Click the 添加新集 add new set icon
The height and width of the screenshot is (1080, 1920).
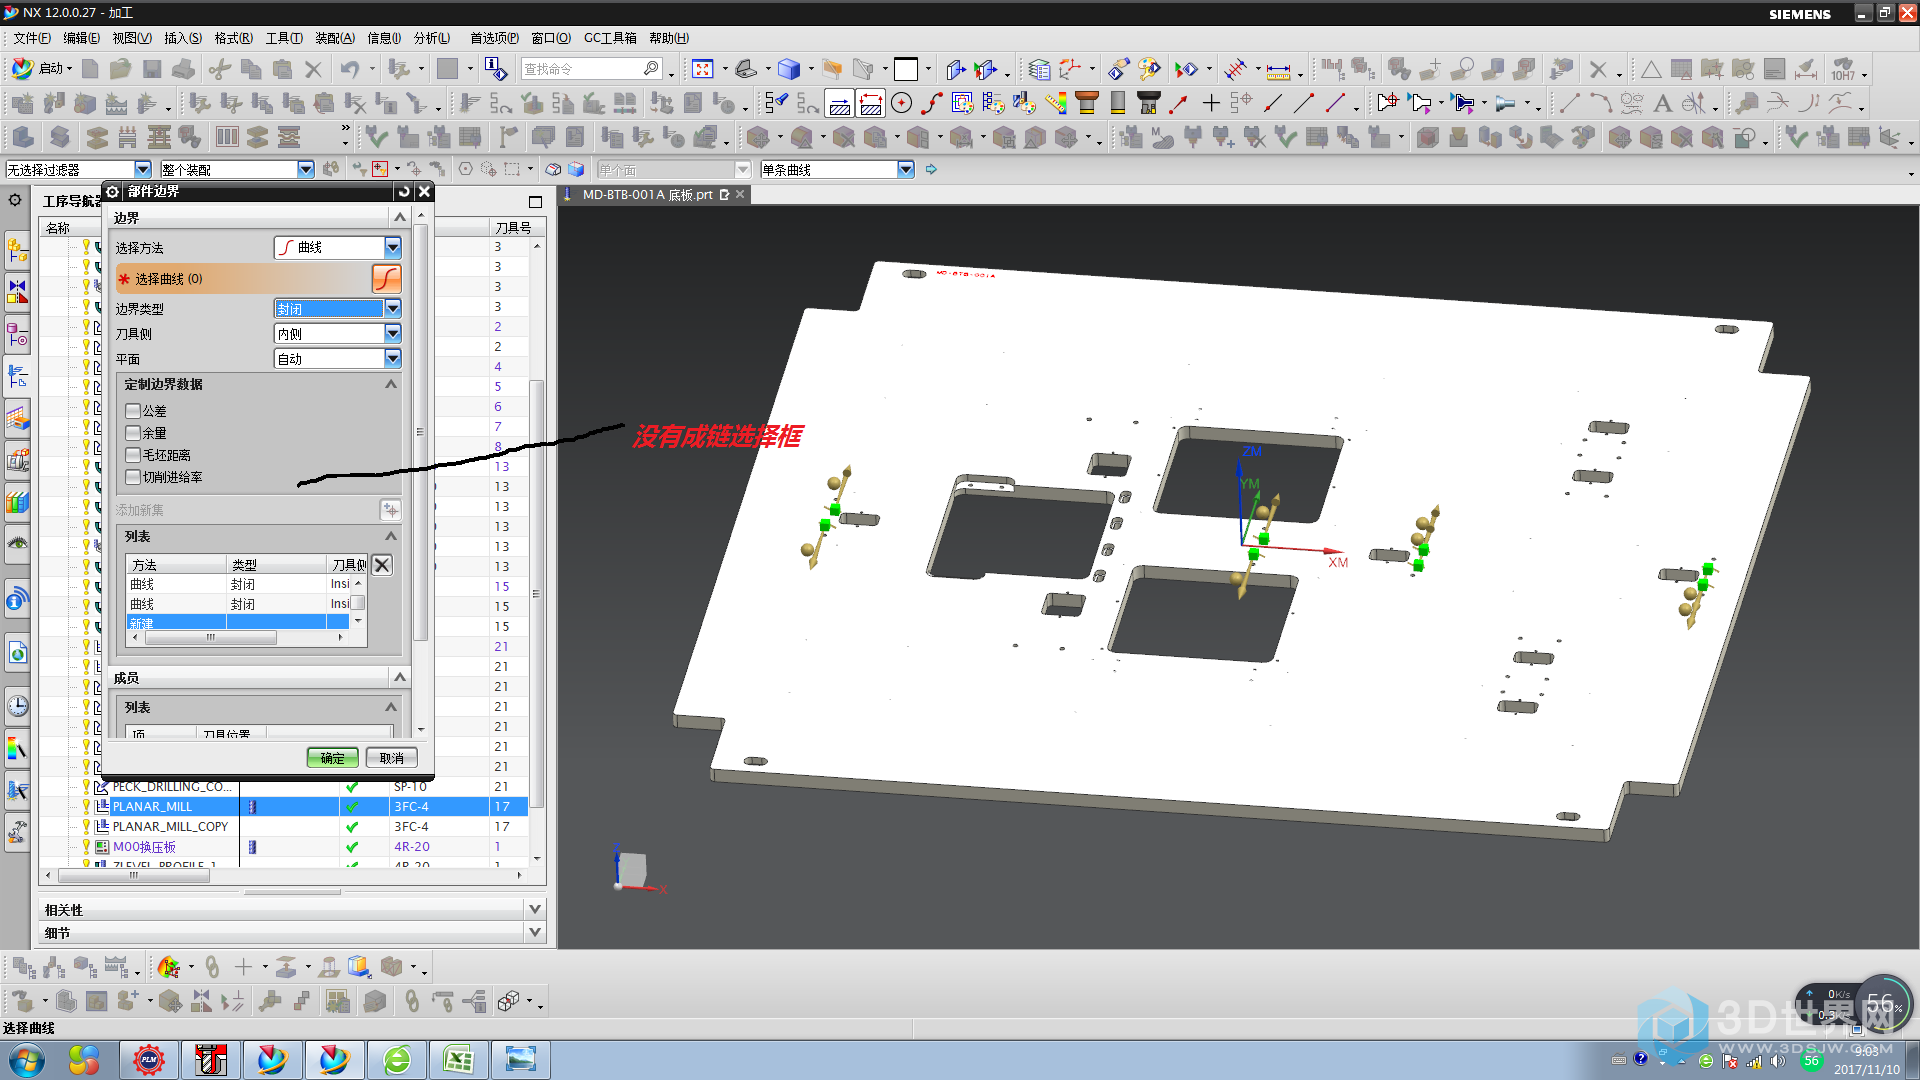pyautogui.click(x=390, y=510)
